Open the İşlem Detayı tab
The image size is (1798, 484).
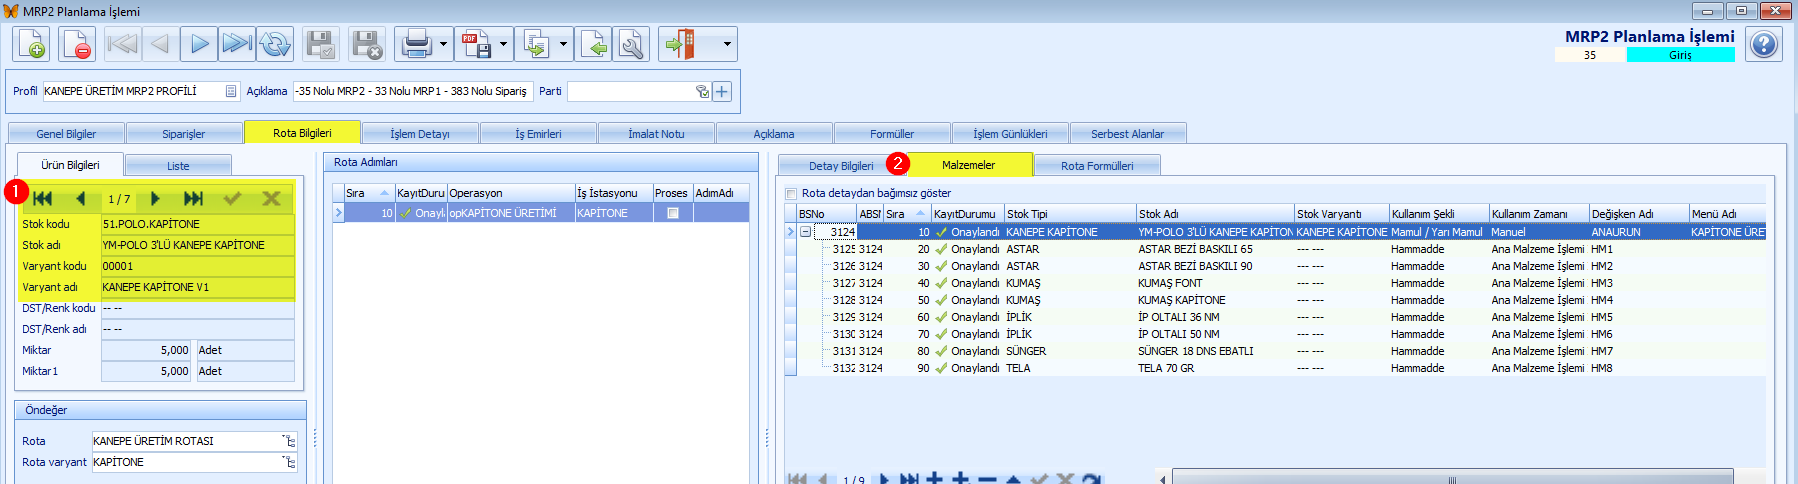tap(420, 134)
